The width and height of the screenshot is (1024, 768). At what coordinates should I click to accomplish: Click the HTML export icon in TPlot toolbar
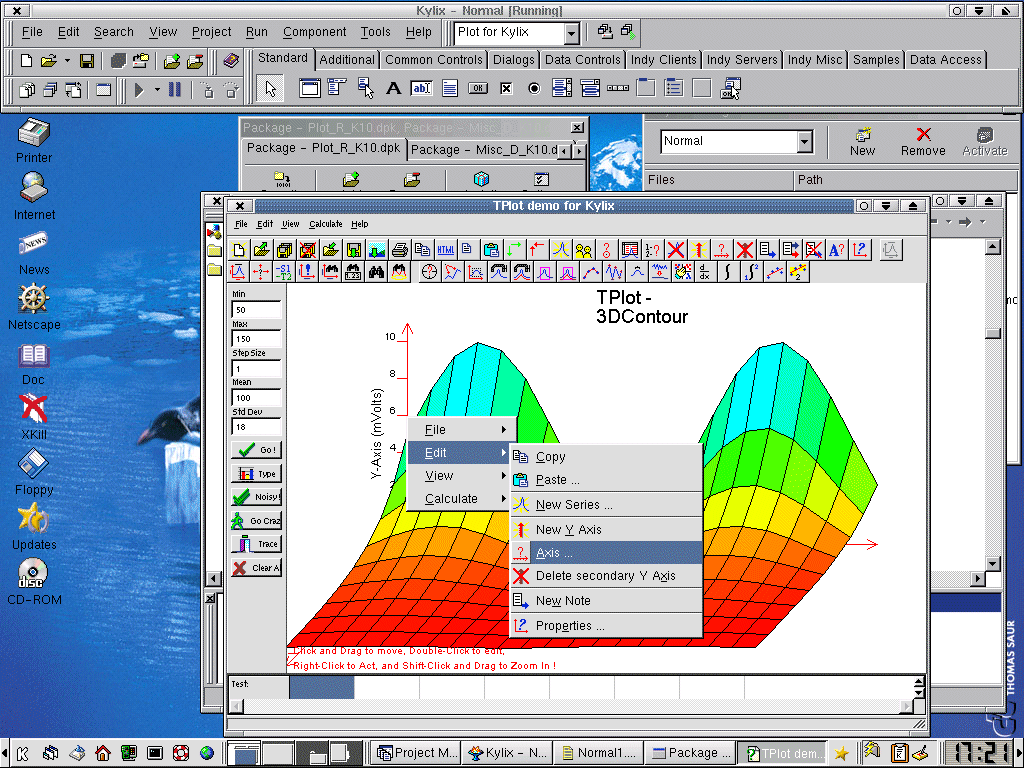(445, 249)
